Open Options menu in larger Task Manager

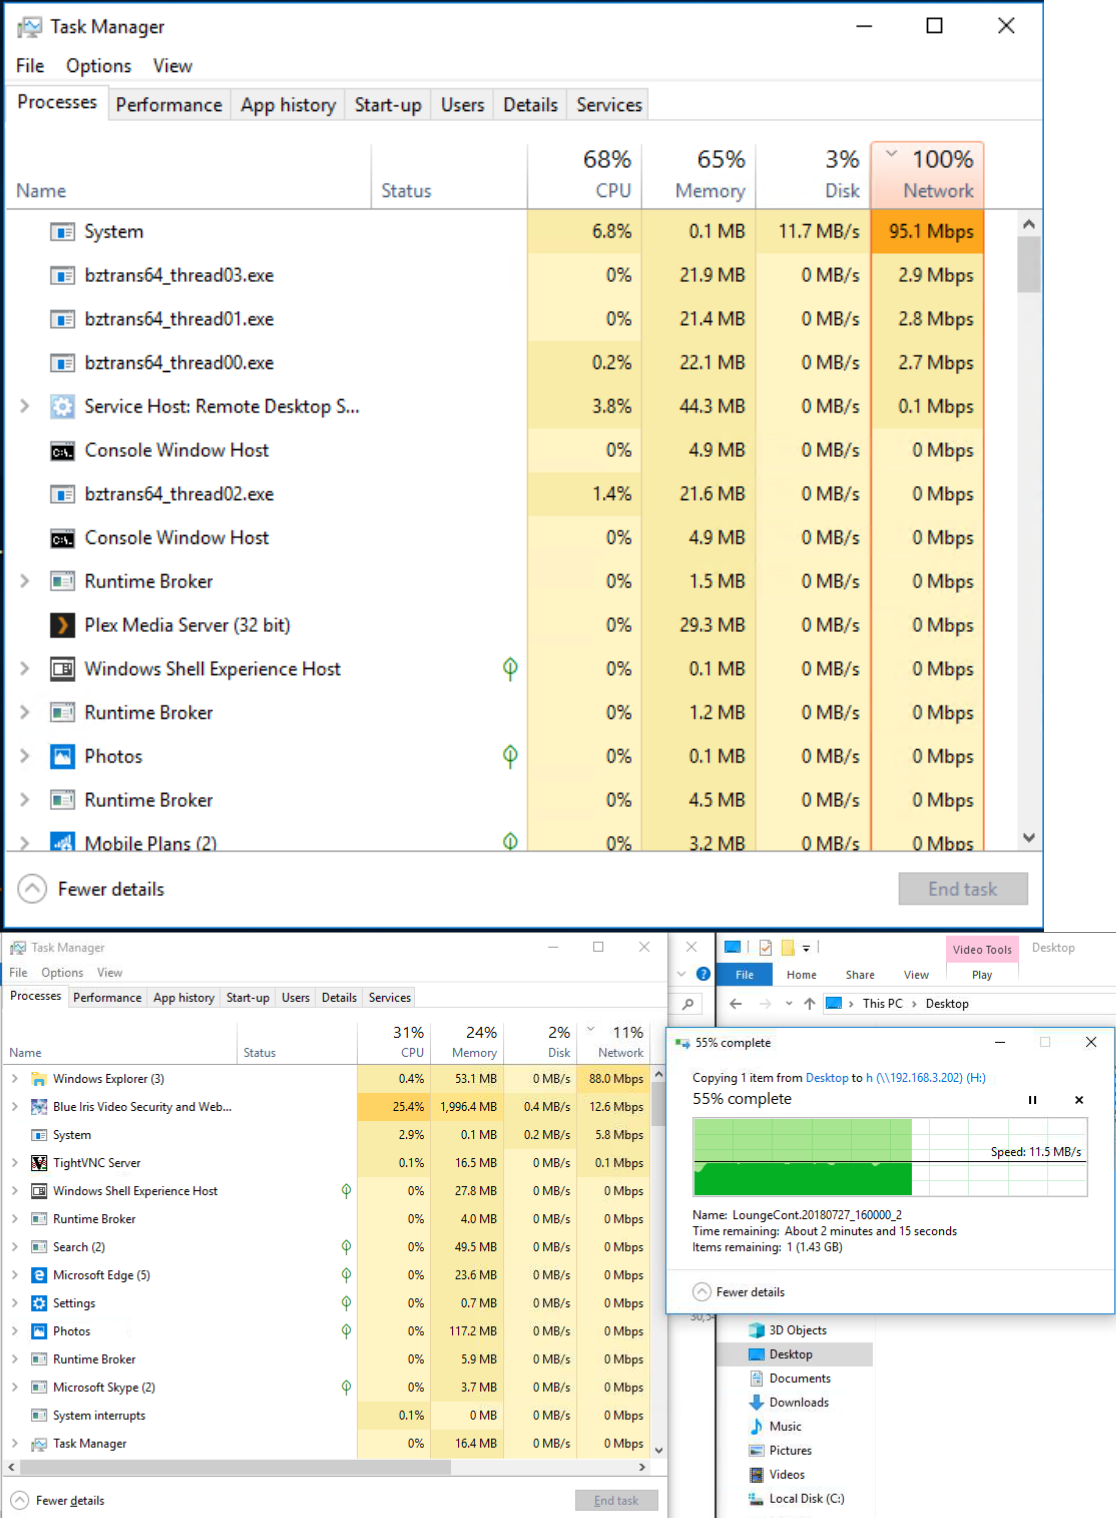(98, 66)
